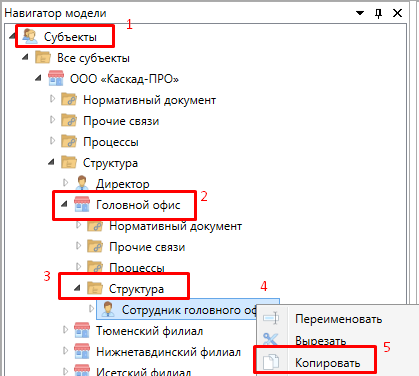The width and height of the screenshot is (419, 376).
Task: Pin the Навигатор модели panel
Action: [378, 14]
